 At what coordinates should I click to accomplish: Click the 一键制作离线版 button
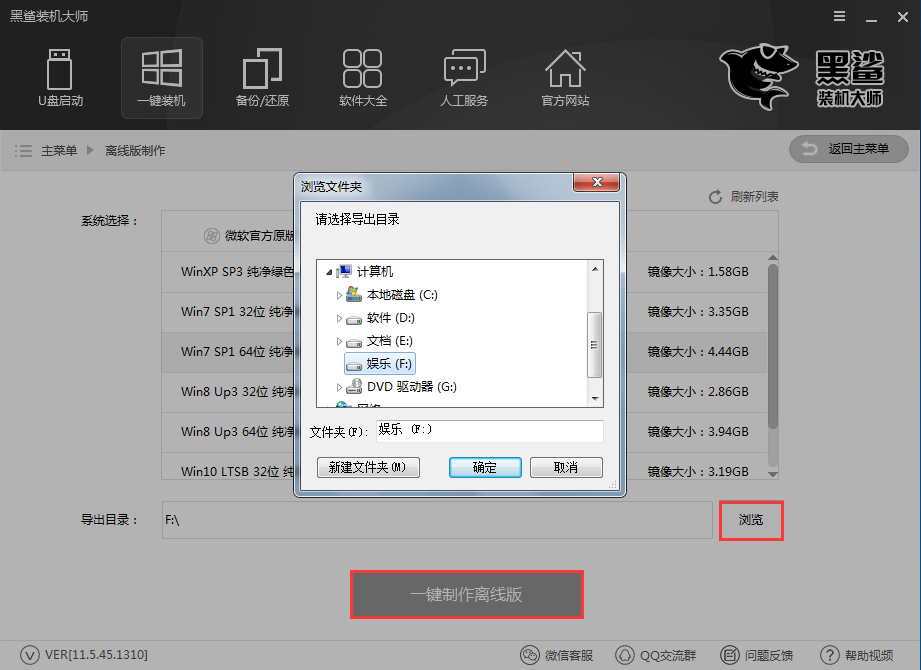(x=466, y=594)
